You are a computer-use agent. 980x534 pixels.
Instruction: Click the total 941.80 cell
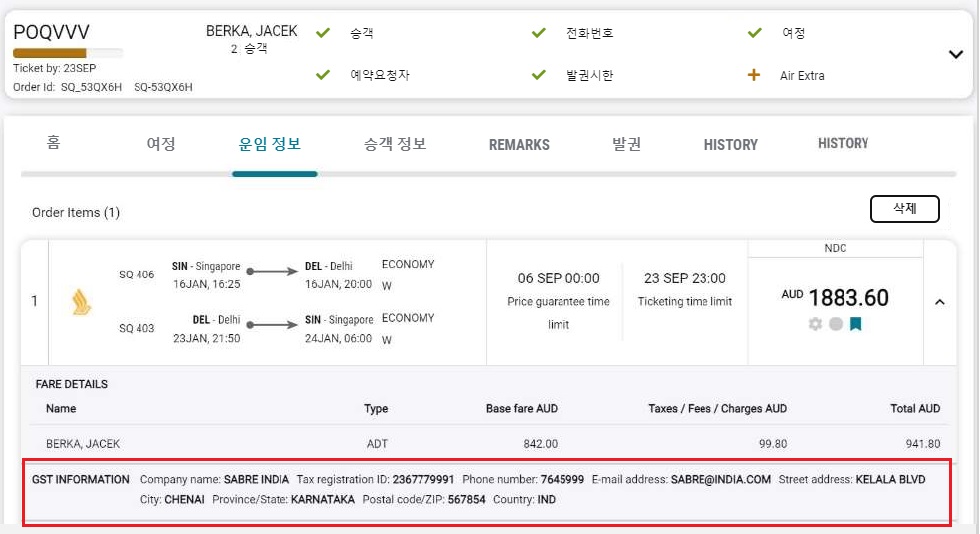(x=922, y=444)
